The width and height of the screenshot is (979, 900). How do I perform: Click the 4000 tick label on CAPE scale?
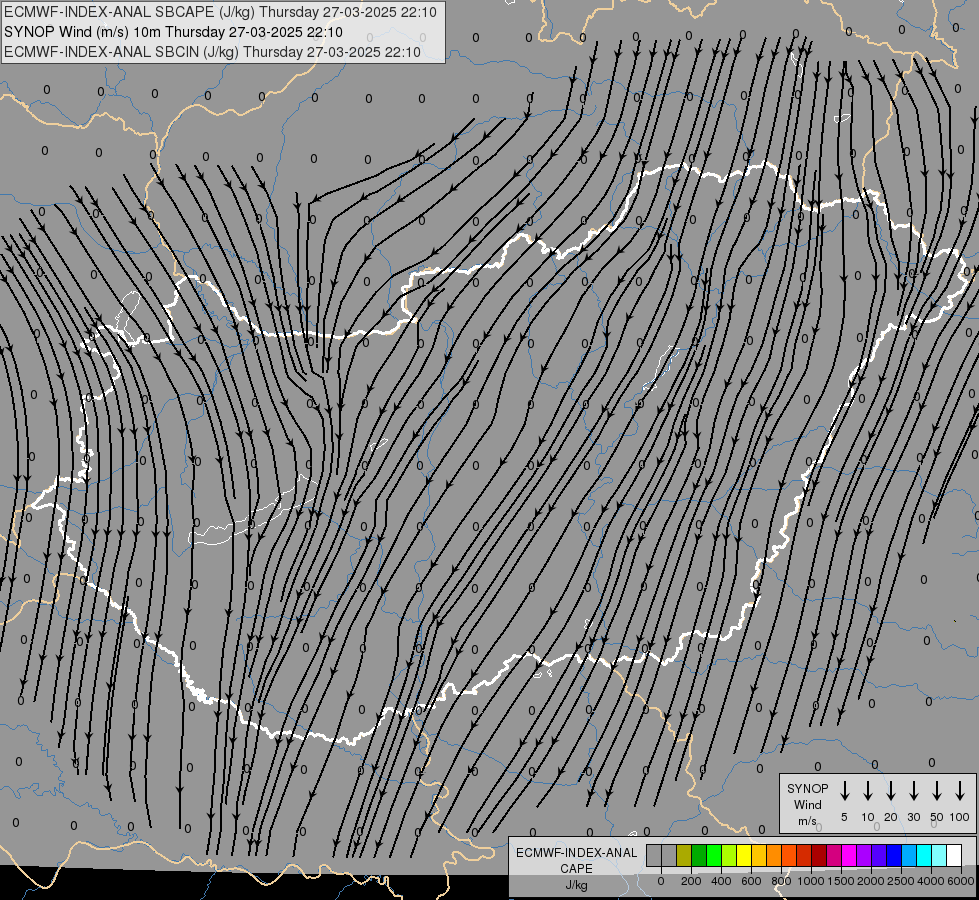[931, 881]
